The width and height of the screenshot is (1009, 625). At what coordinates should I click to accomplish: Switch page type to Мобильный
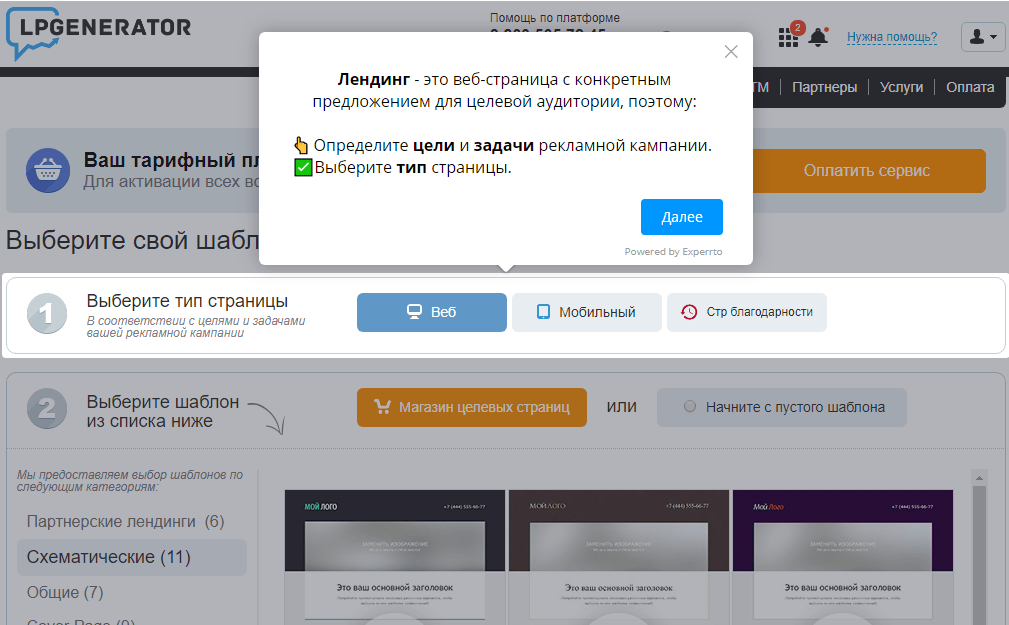tap(586, 312)
